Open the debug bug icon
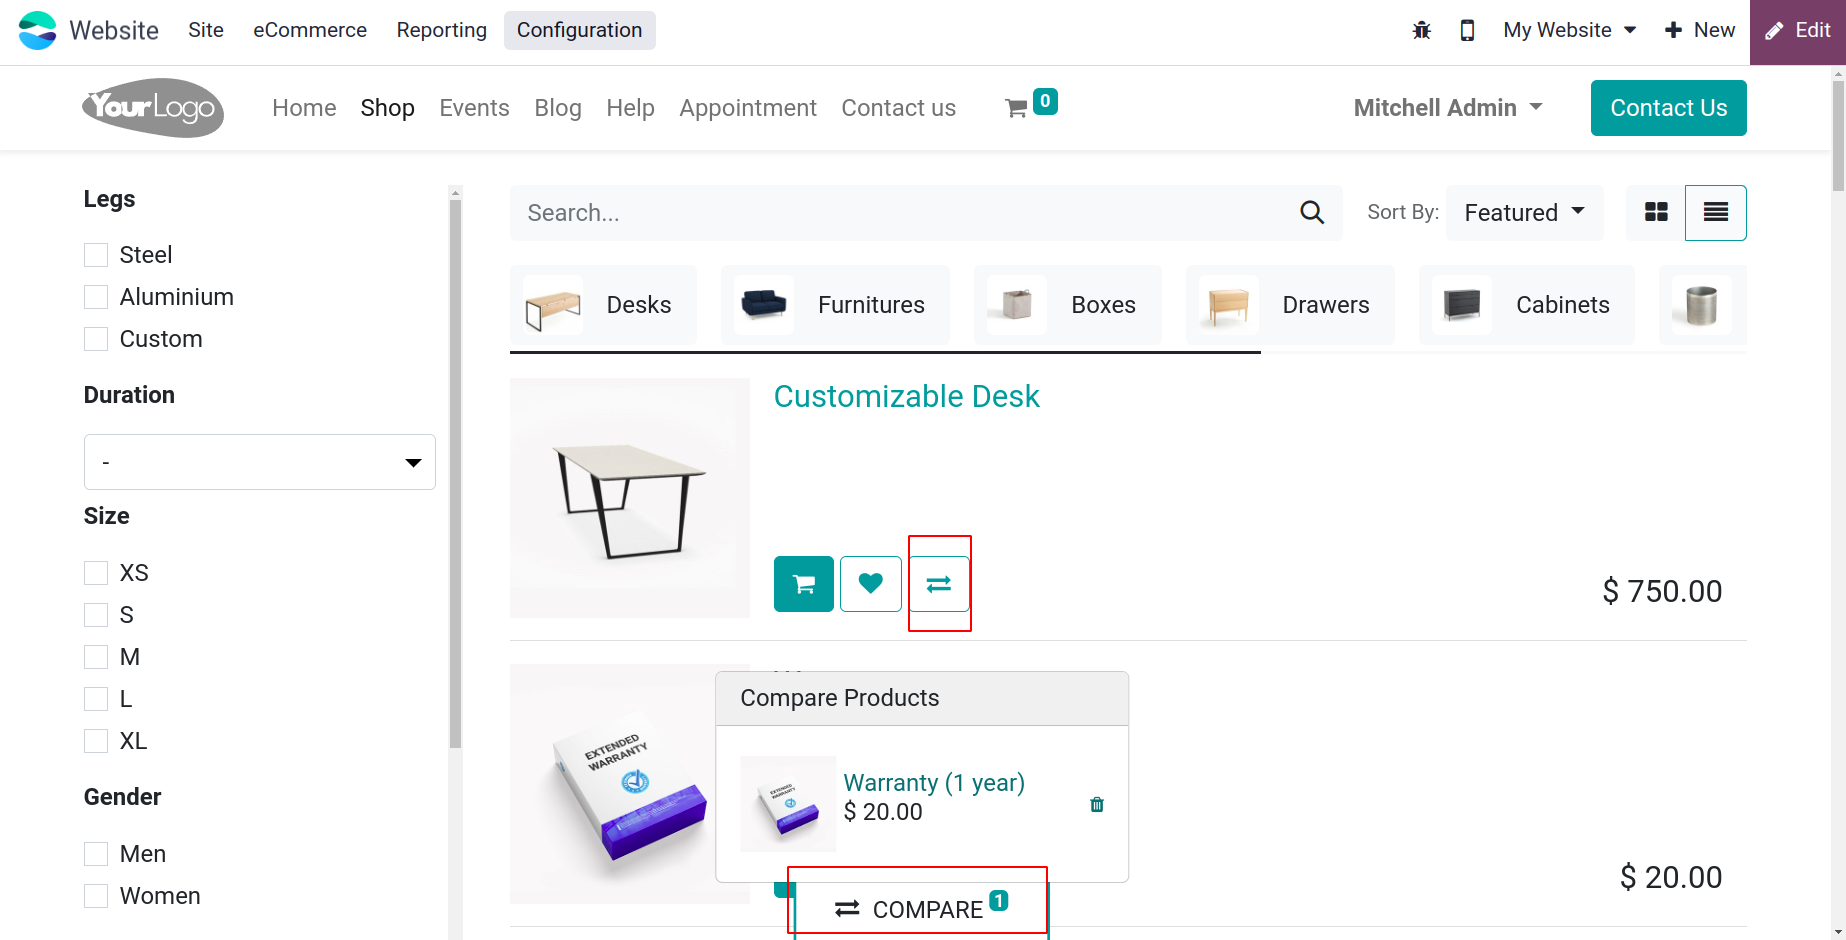This screenshot has width=1846, height=940. [1421, 30]
